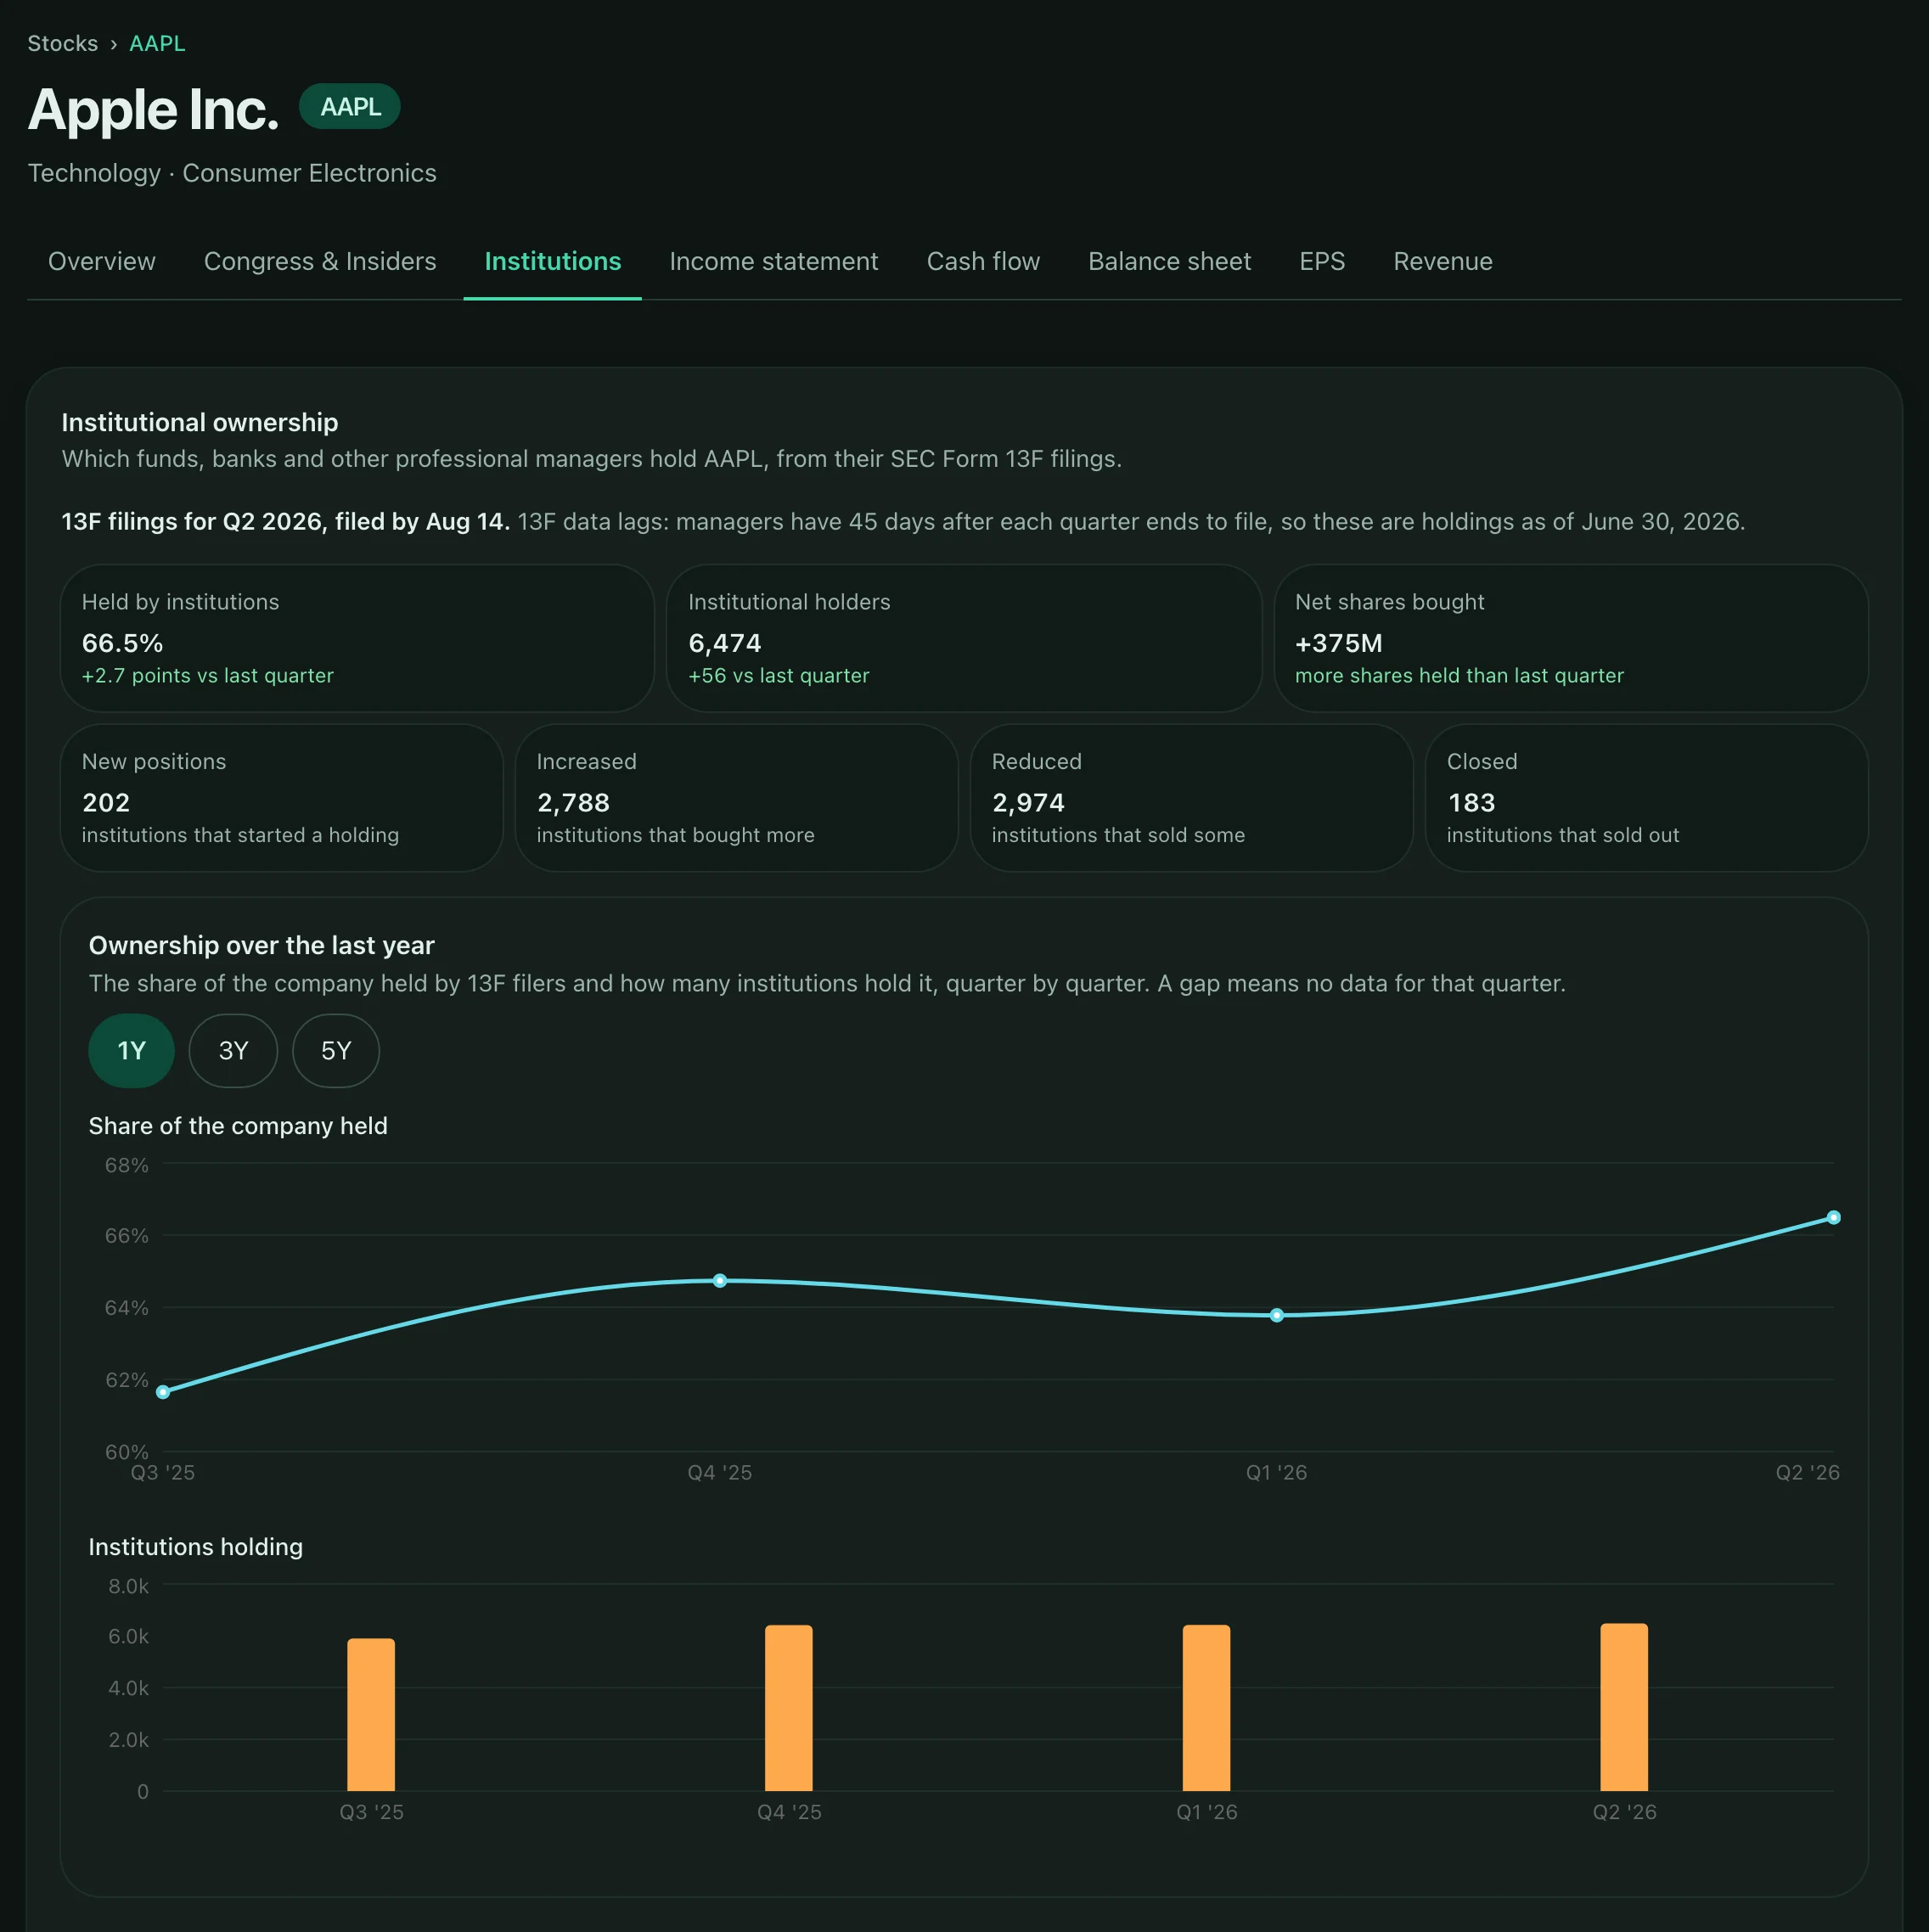Screen dimensions: 1929x1932
Task: Click the '+2.7 points vs last quarter' text
Action: click(x=207, y=675)
